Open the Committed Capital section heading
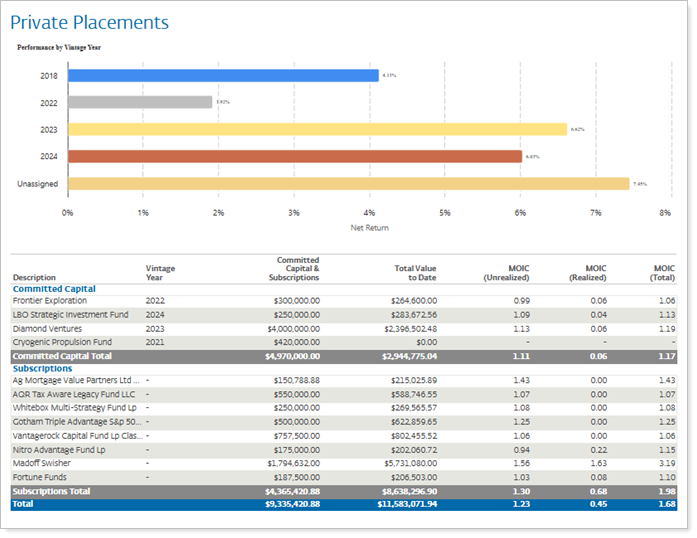697x538 pixels. (54, 289)
